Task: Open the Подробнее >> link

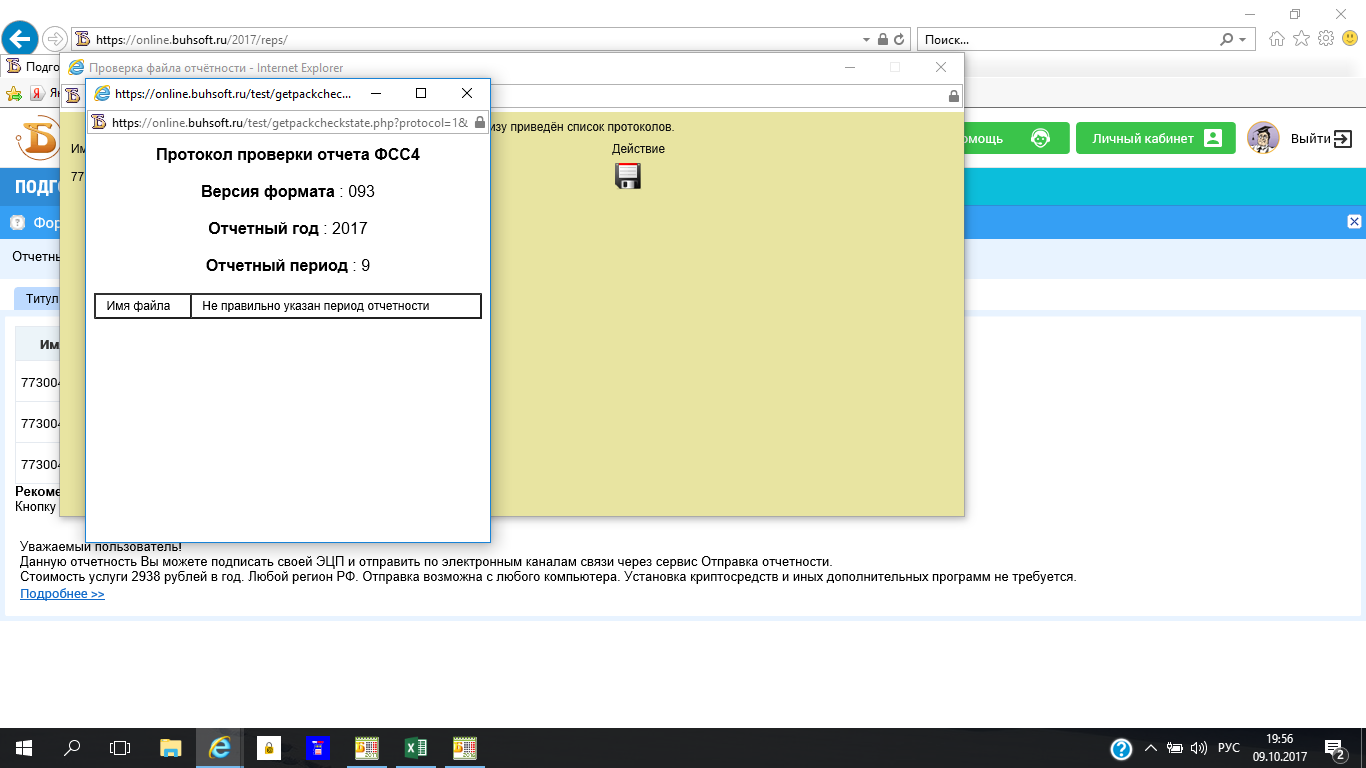Action: pos(62,594)
